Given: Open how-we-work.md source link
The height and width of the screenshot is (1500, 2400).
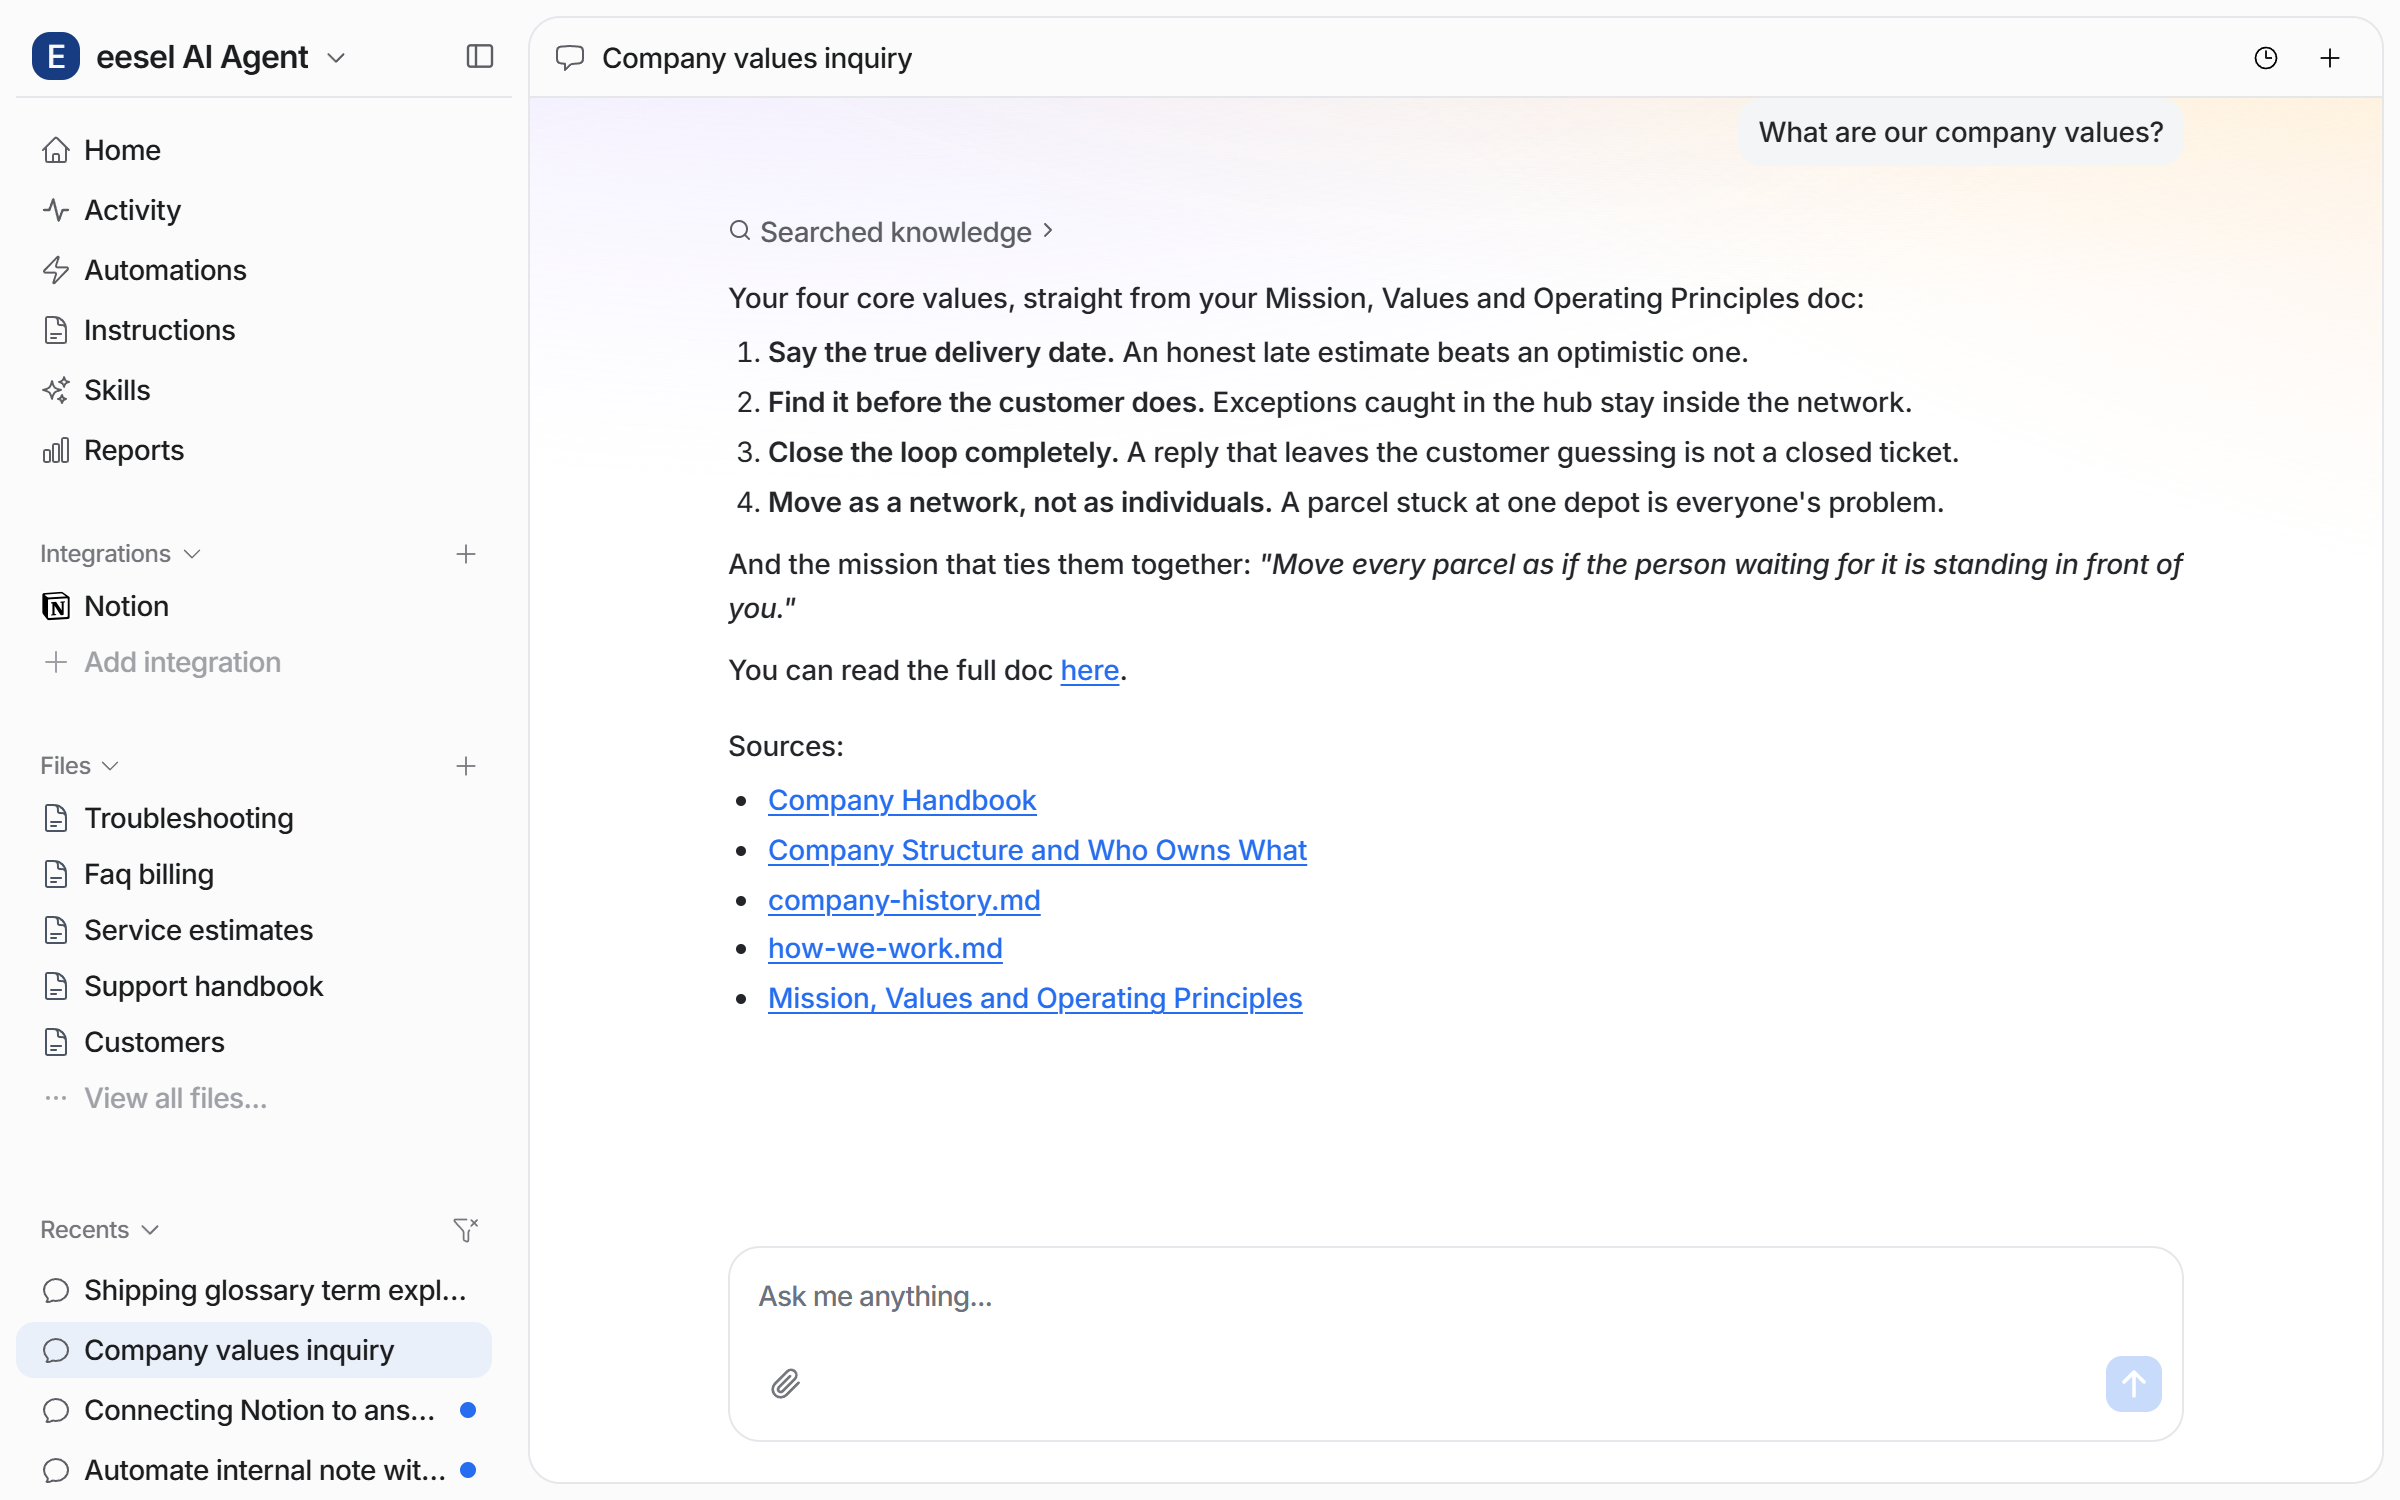Looking at the screenshot, I should click(x=885, y=948).
